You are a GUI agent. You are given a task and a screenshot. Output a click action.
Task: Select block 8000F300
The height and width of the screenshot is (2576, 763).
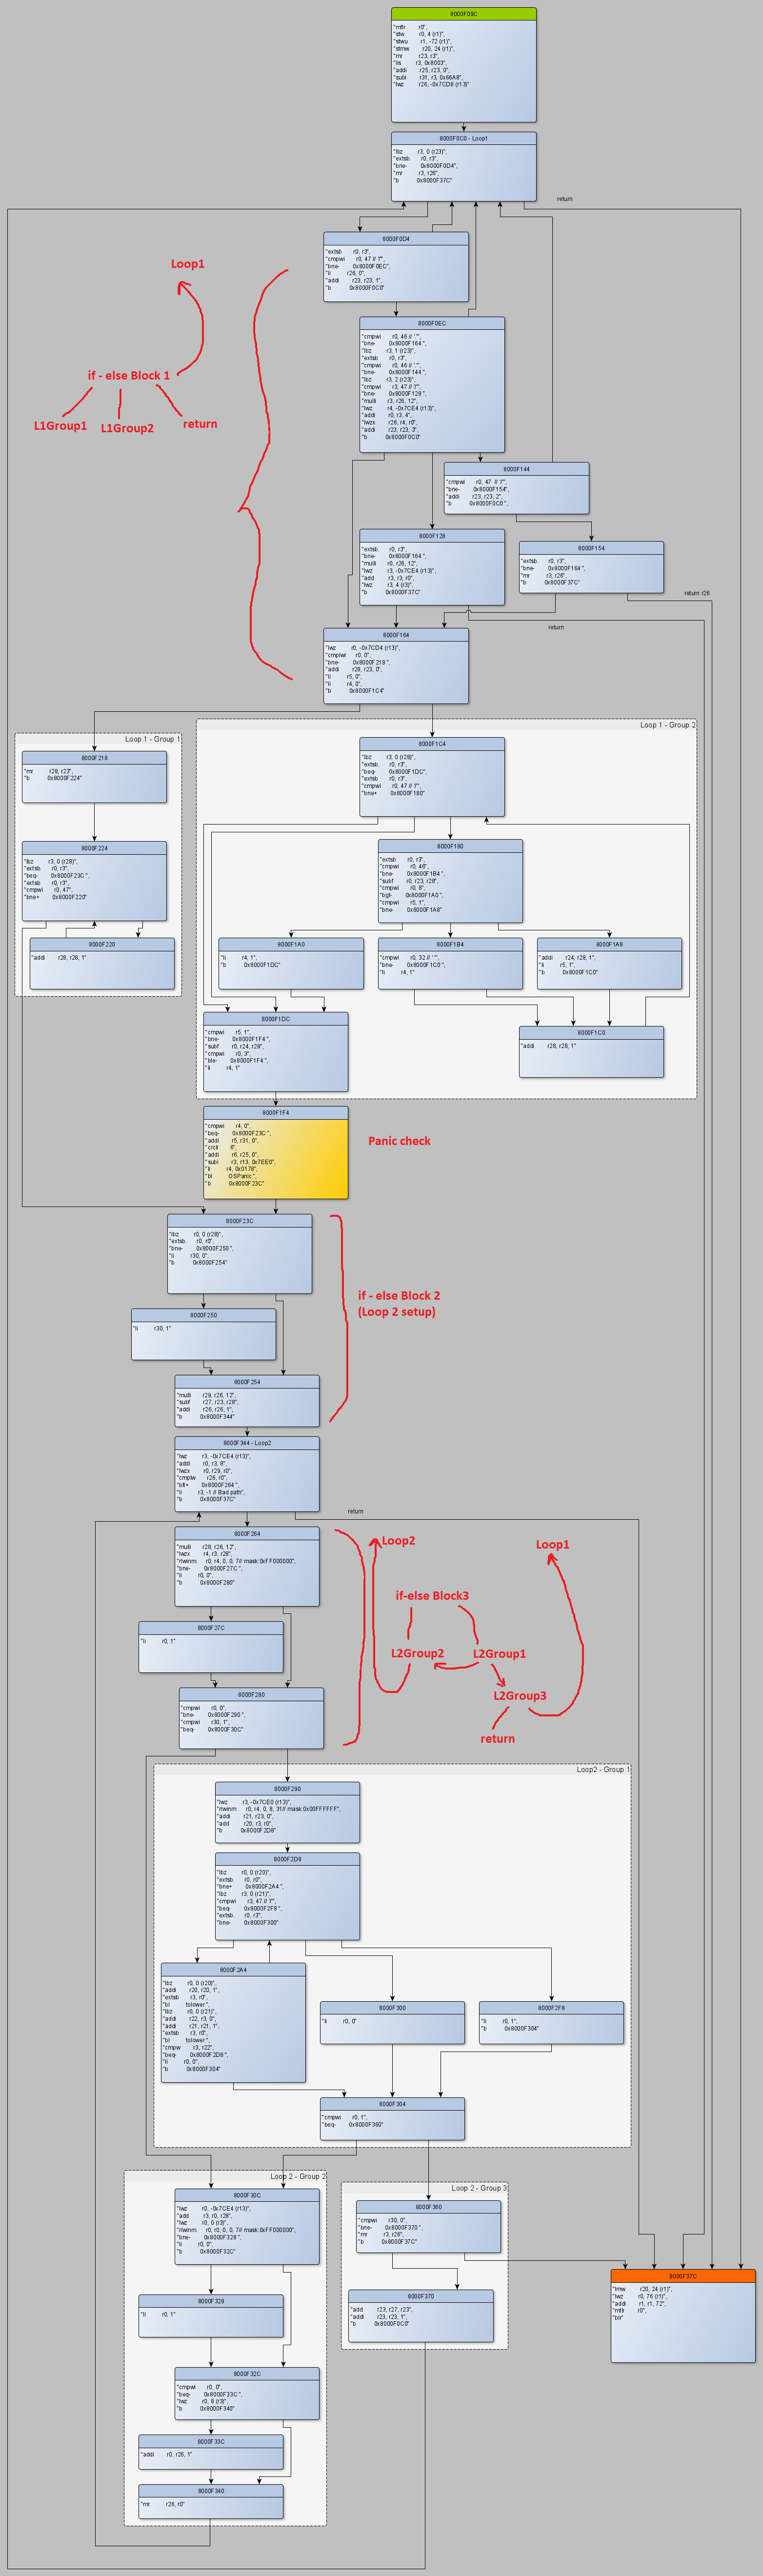[392, 2023]
